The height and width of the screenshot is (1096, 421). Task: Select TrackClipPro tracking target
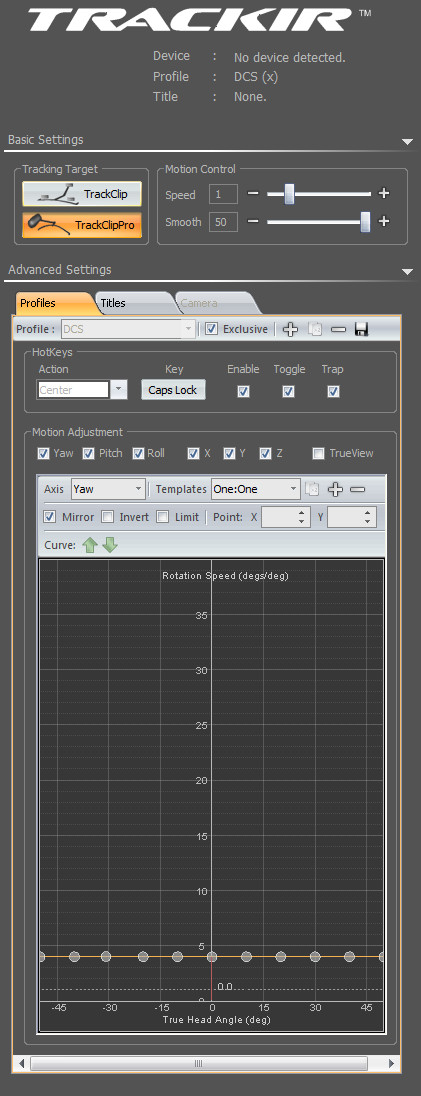[82, 225]
